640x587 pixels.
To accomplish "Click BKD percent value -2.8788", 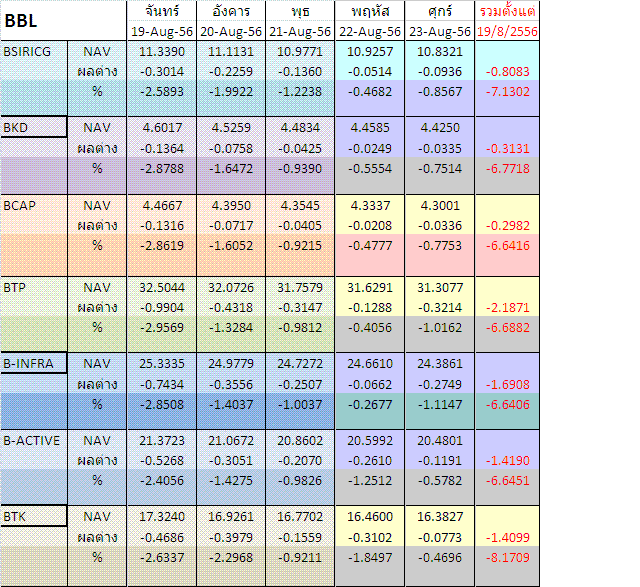I will point(162,168).
